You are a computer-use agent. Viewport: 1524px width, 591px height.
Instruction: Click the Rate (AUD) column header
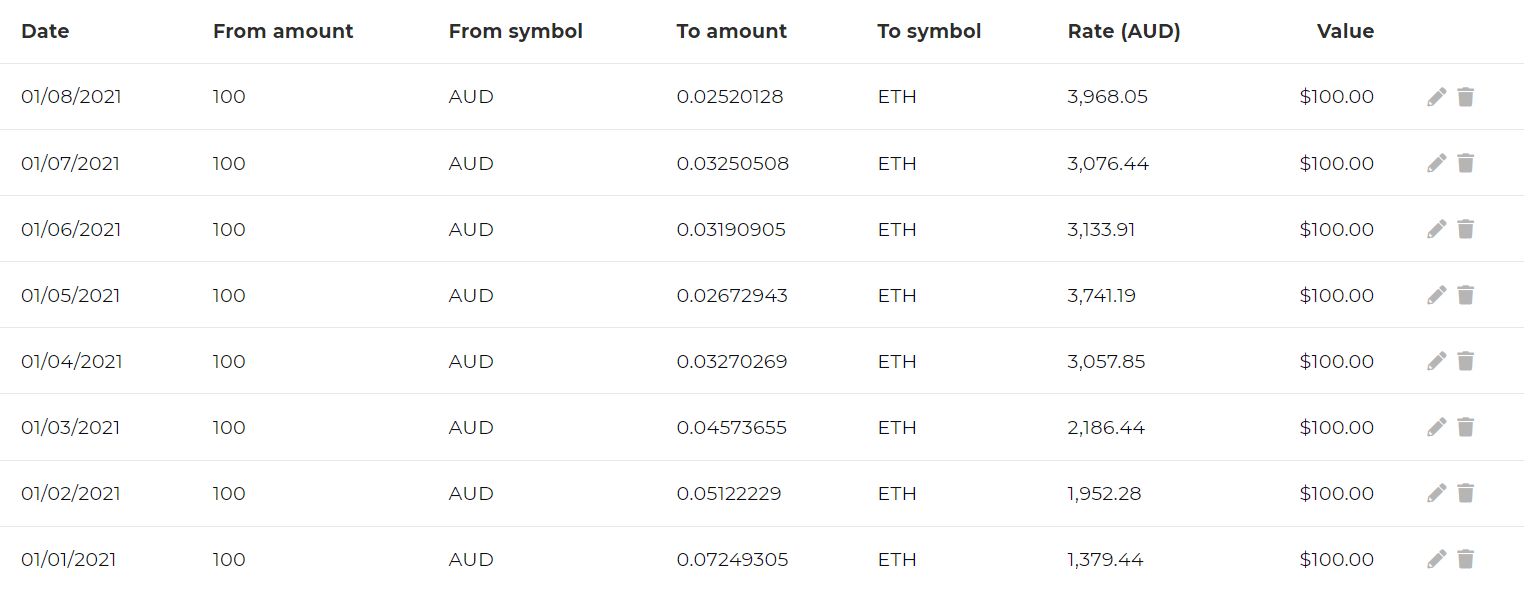tap(1124, 31)
